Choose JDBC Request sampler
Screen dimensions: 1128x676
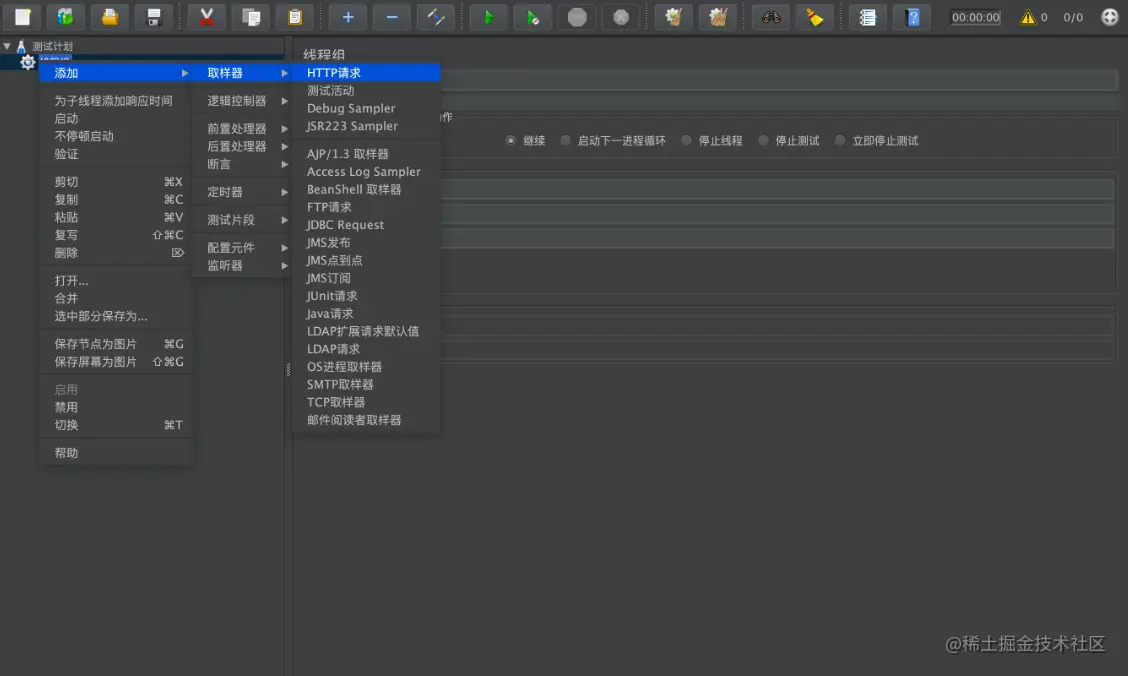coord(366,224)
